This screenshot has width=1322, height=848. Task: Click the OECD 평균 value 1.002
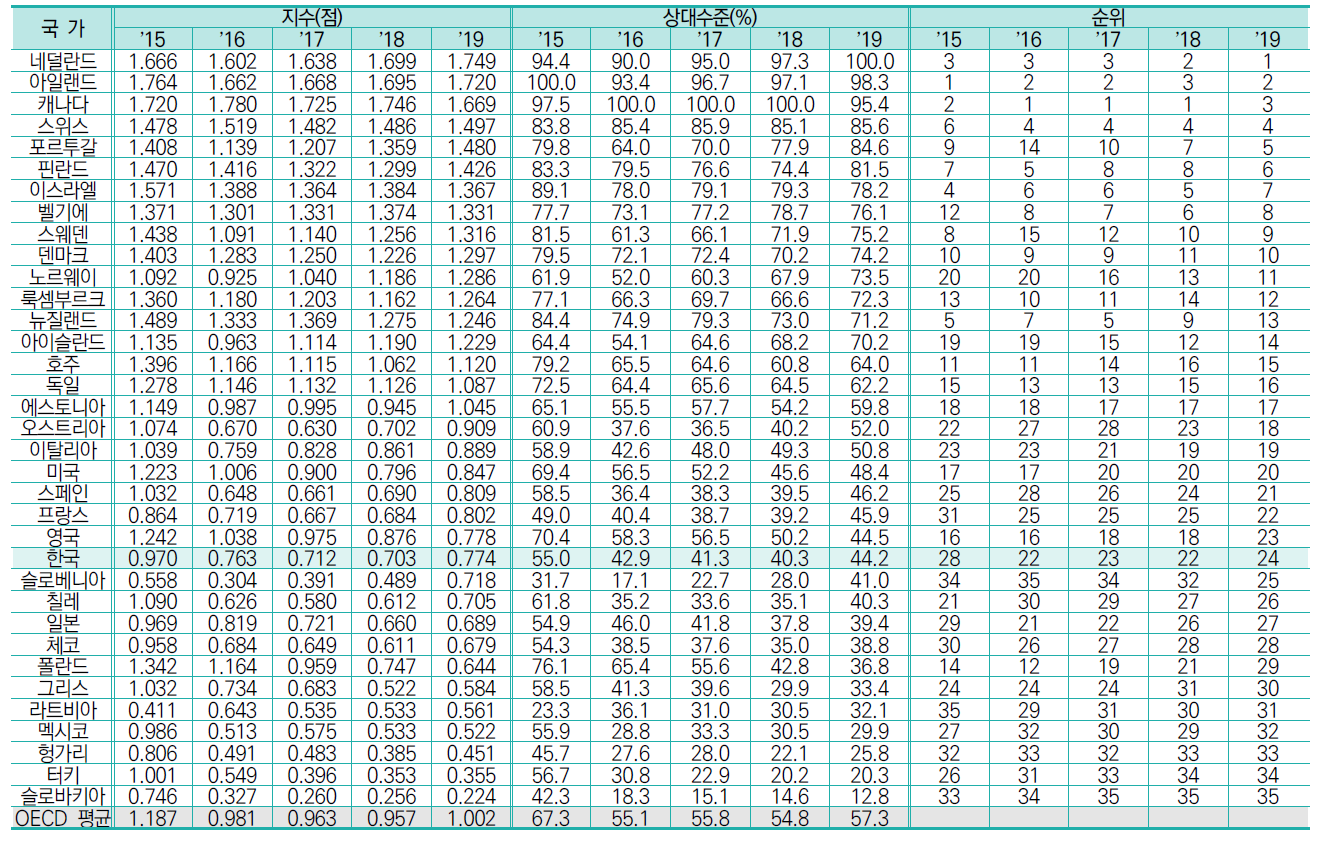point(471,817)
